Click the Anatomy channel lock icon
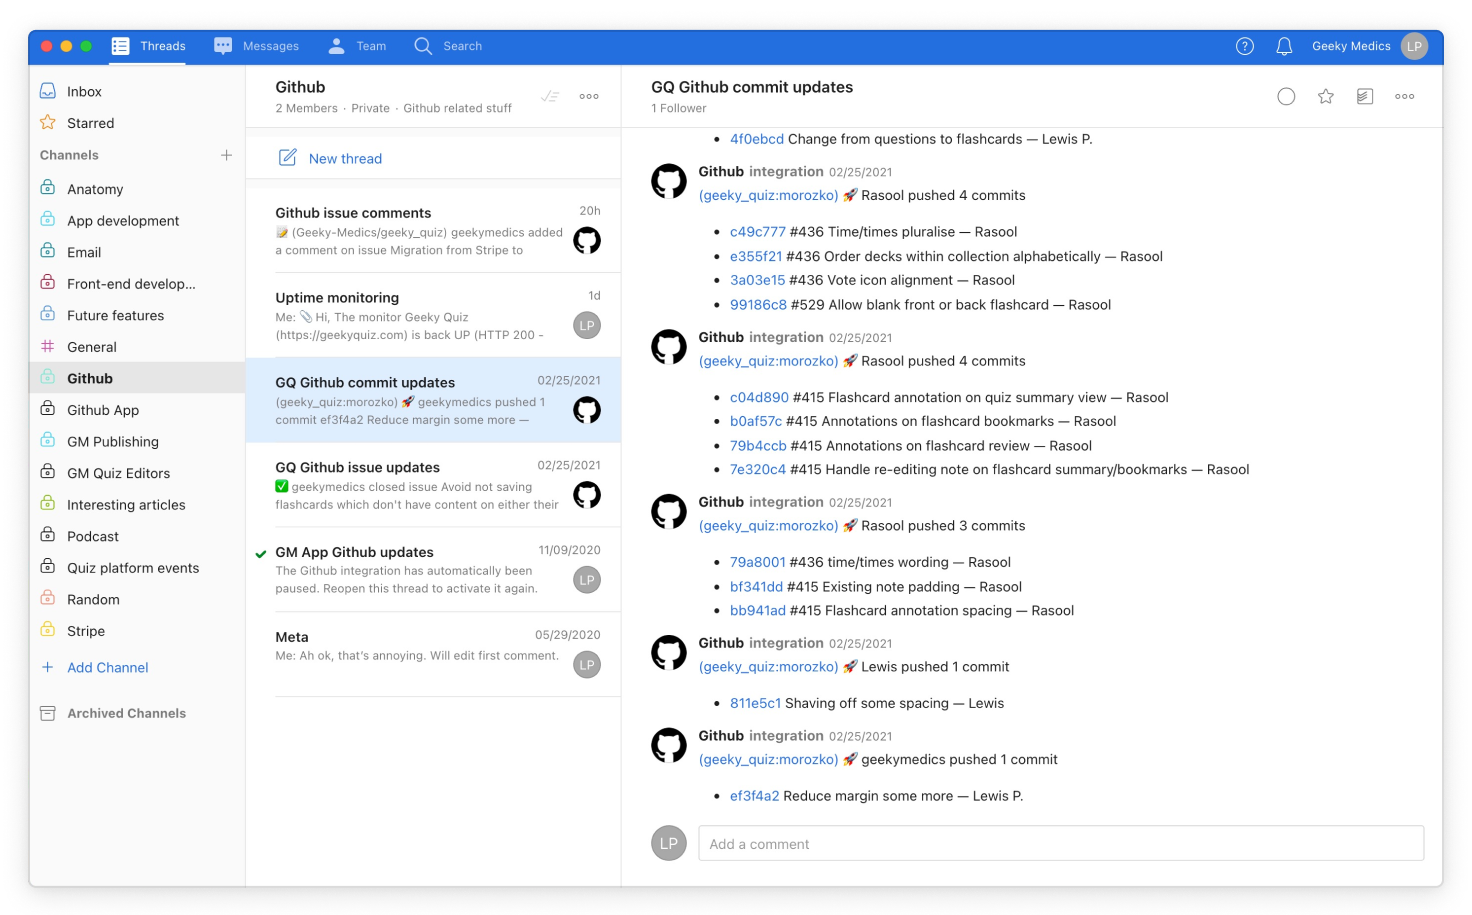Viewport: 1472px width, 915px height. 48,188
